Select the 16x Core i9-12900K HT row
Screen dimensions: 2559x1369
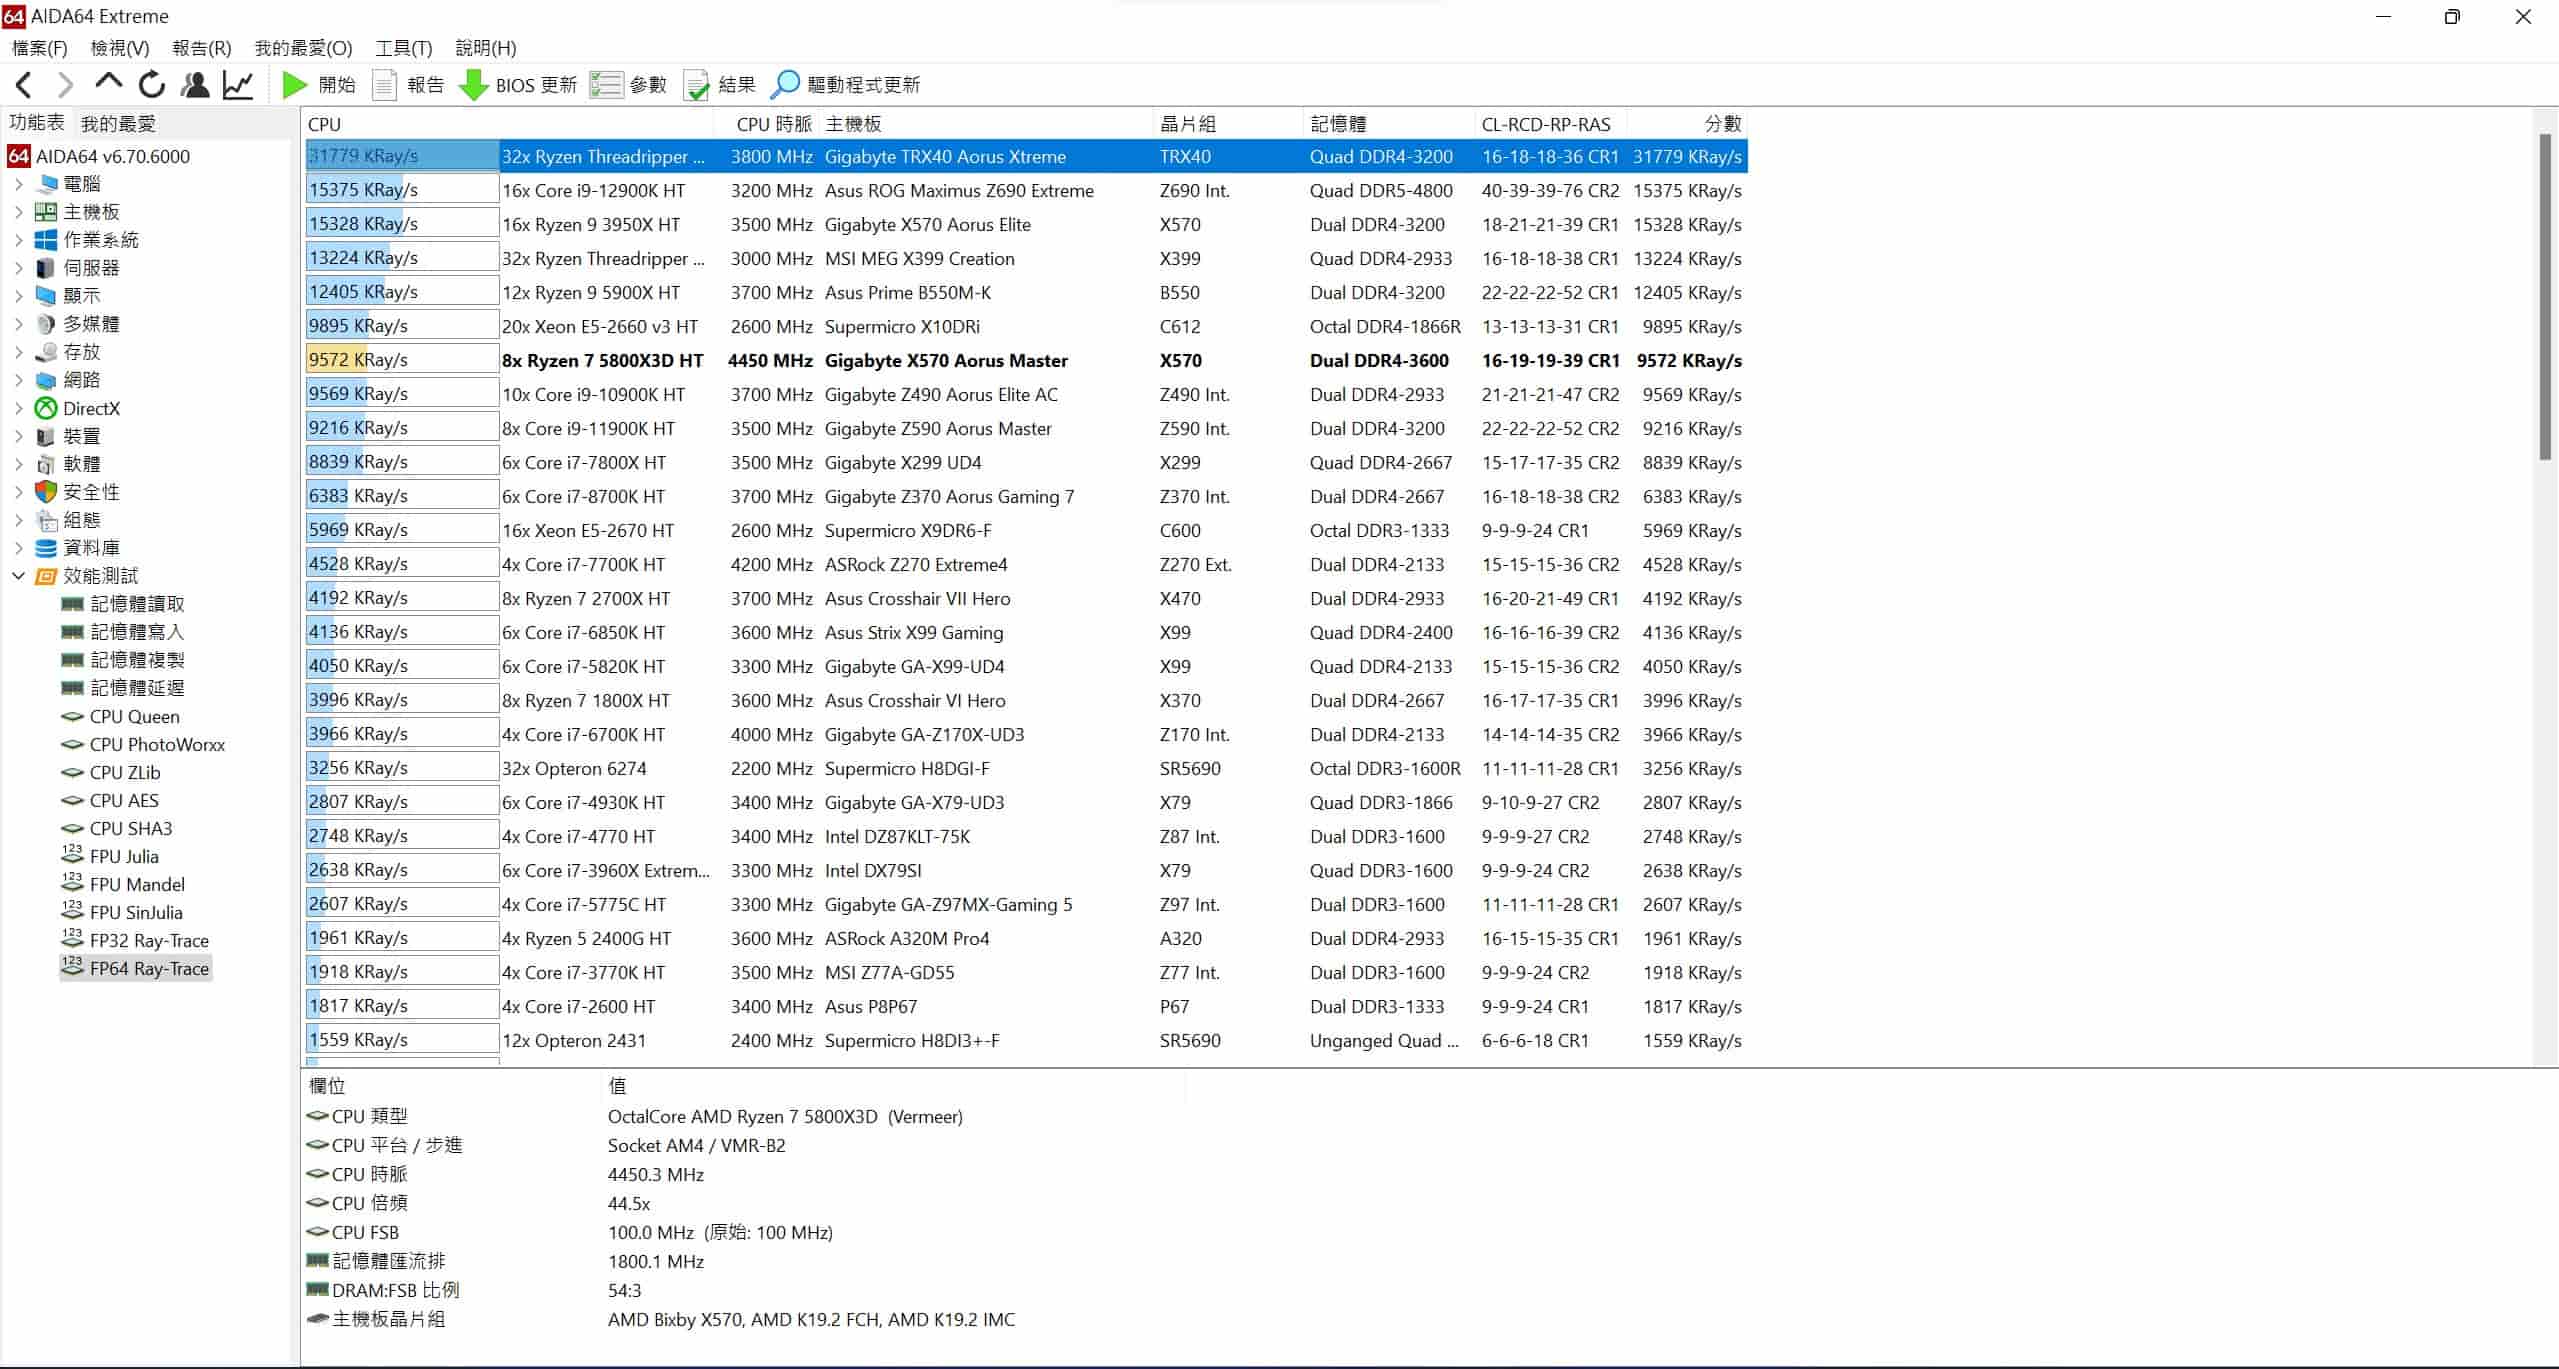[1027, 190]
